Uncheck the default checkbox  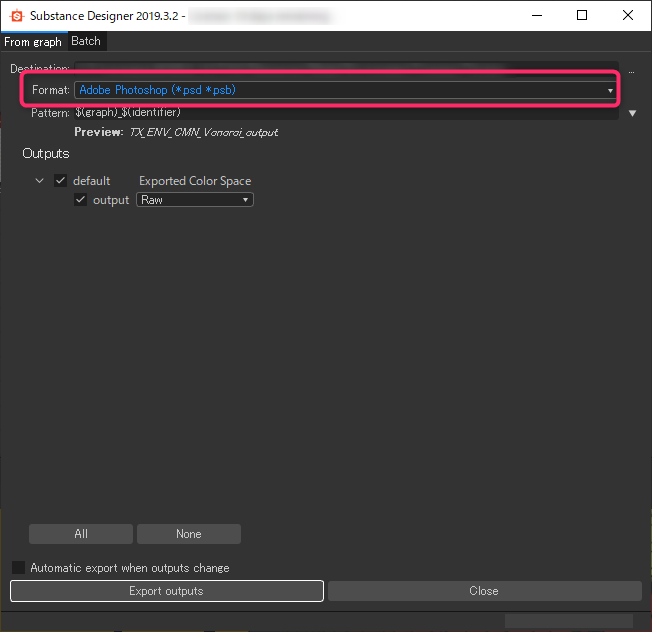[60, 180]
